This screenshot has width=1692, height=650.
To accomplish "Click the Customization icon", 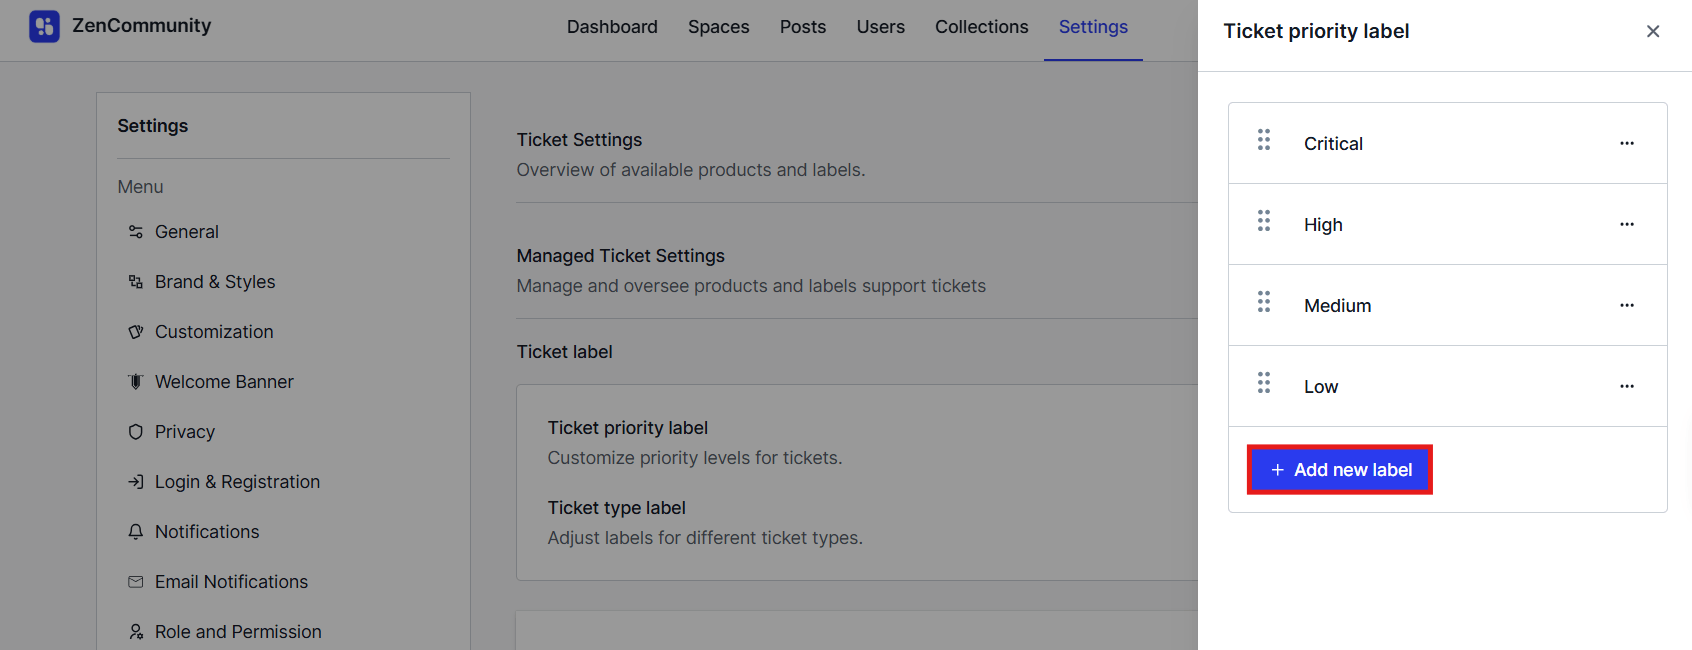I will pos(136,332).
